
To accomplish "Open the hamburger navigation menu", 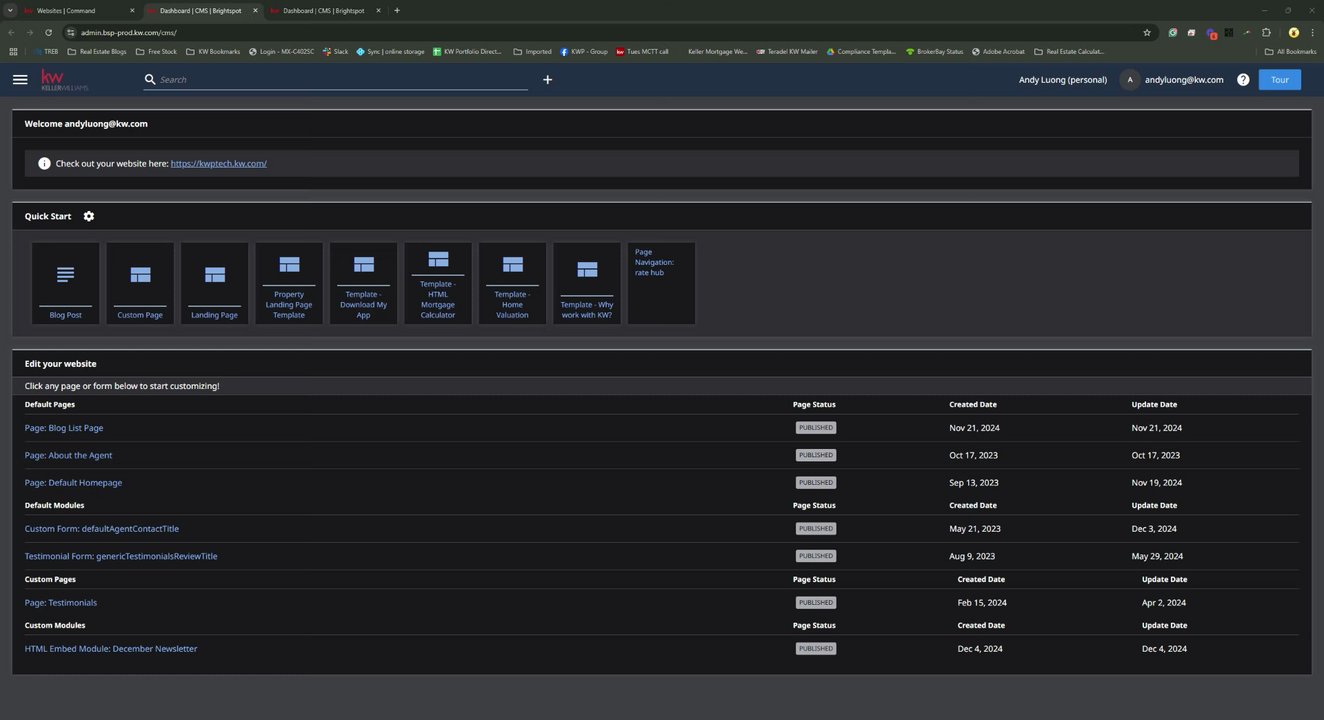I will [x=20, y=79].
